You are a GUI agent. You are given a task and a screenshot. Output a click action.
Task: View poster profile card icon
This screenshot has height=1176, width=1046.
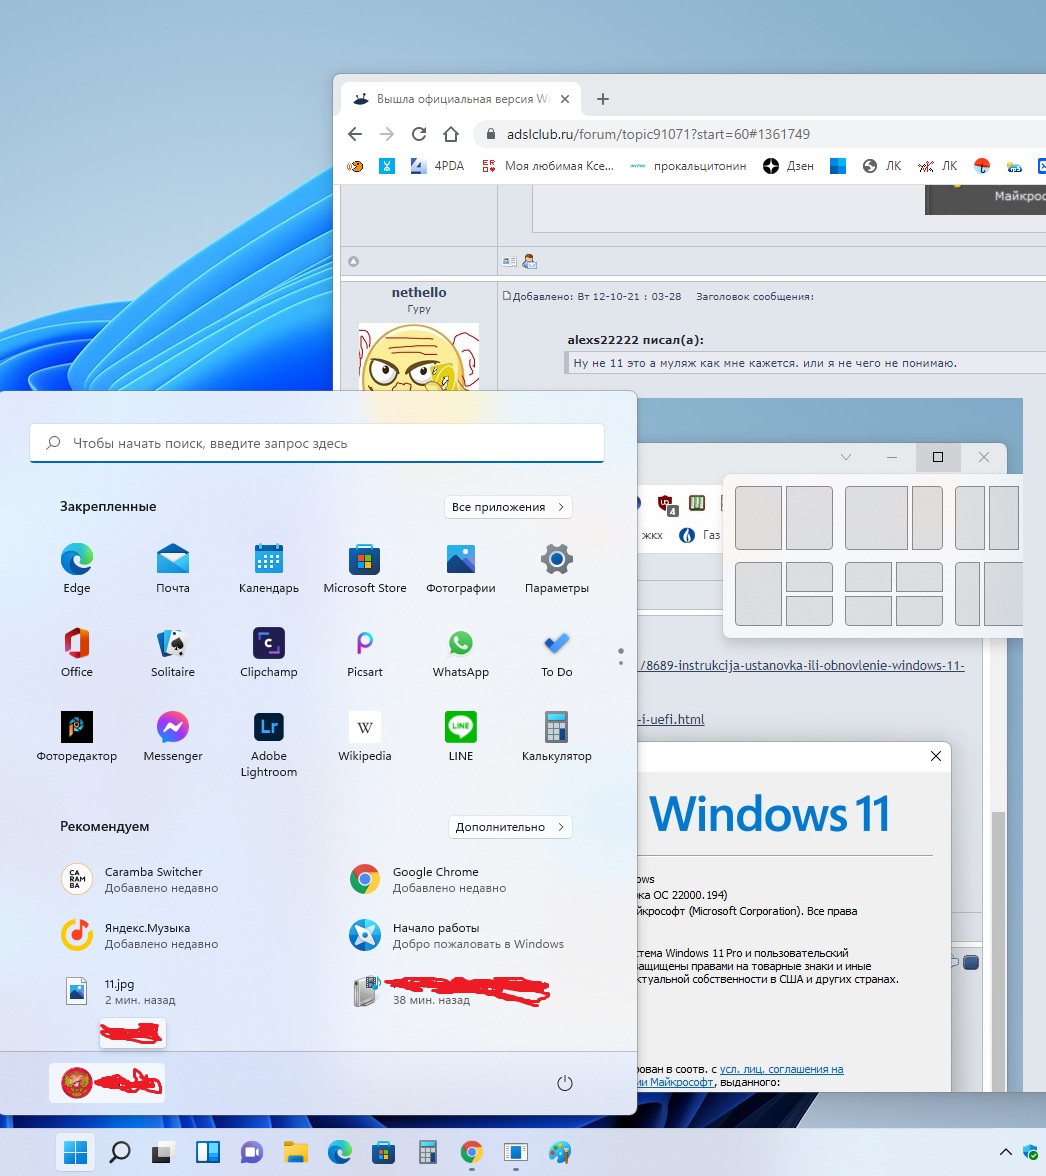point(509,261)
